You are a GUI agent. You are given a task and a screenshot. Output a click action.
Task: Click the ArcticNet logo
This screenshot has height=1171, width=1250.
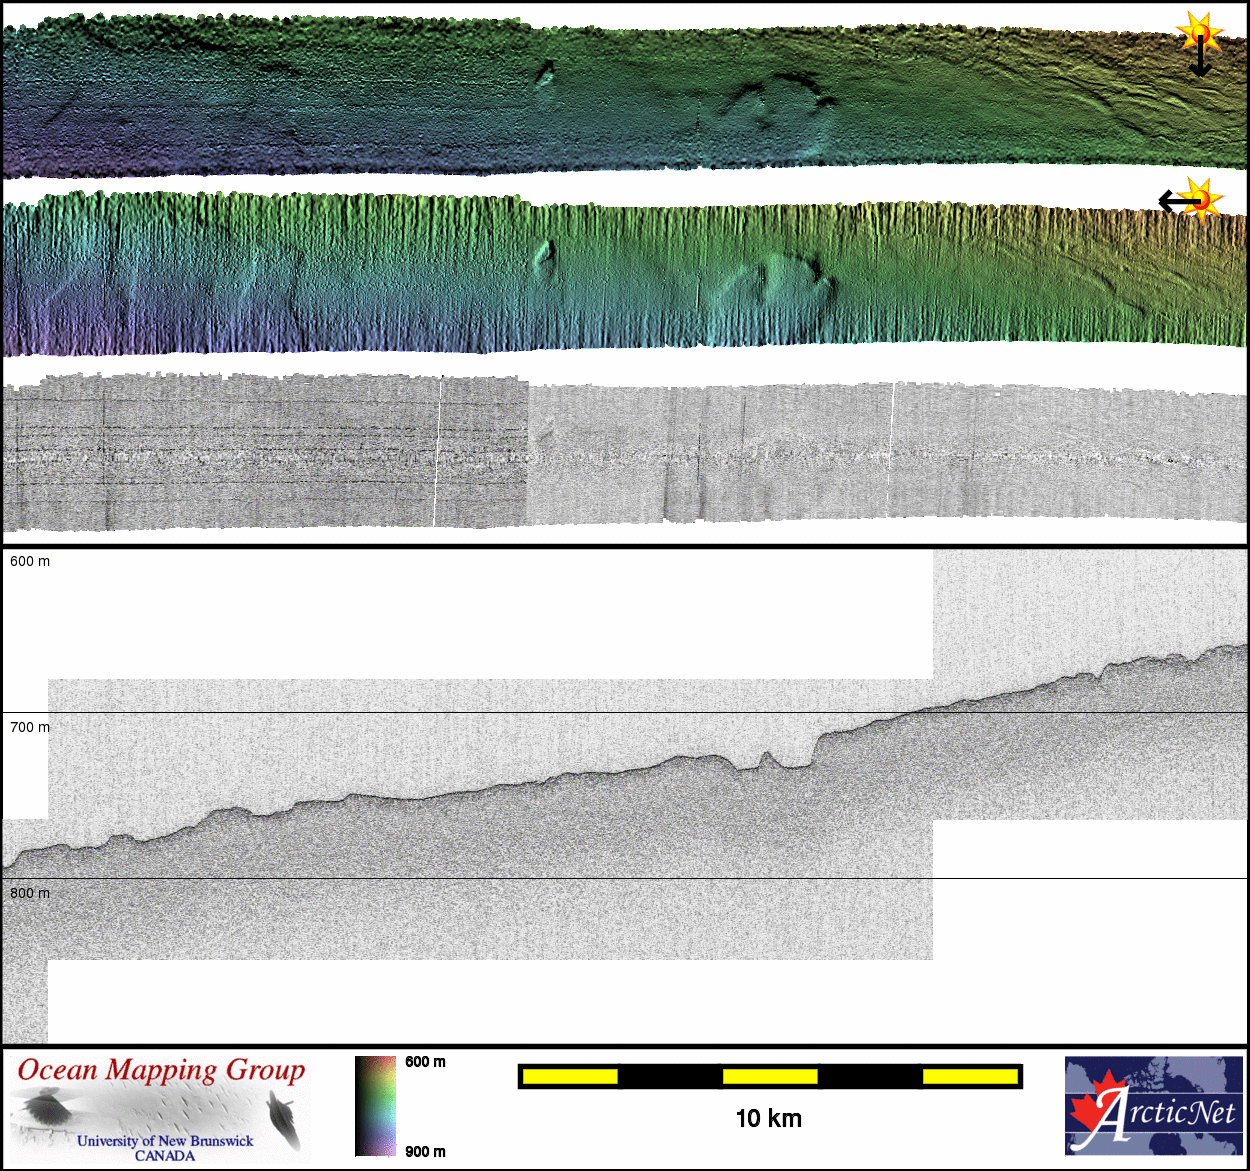coord(1153,1106)
